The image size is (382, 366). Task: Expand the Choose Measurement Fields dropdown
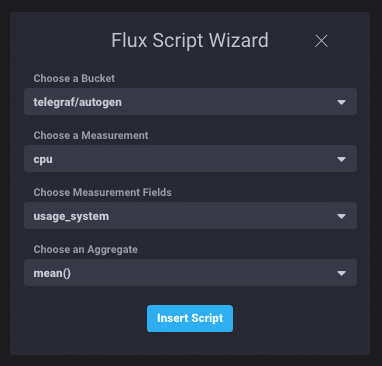coord(190,216)
